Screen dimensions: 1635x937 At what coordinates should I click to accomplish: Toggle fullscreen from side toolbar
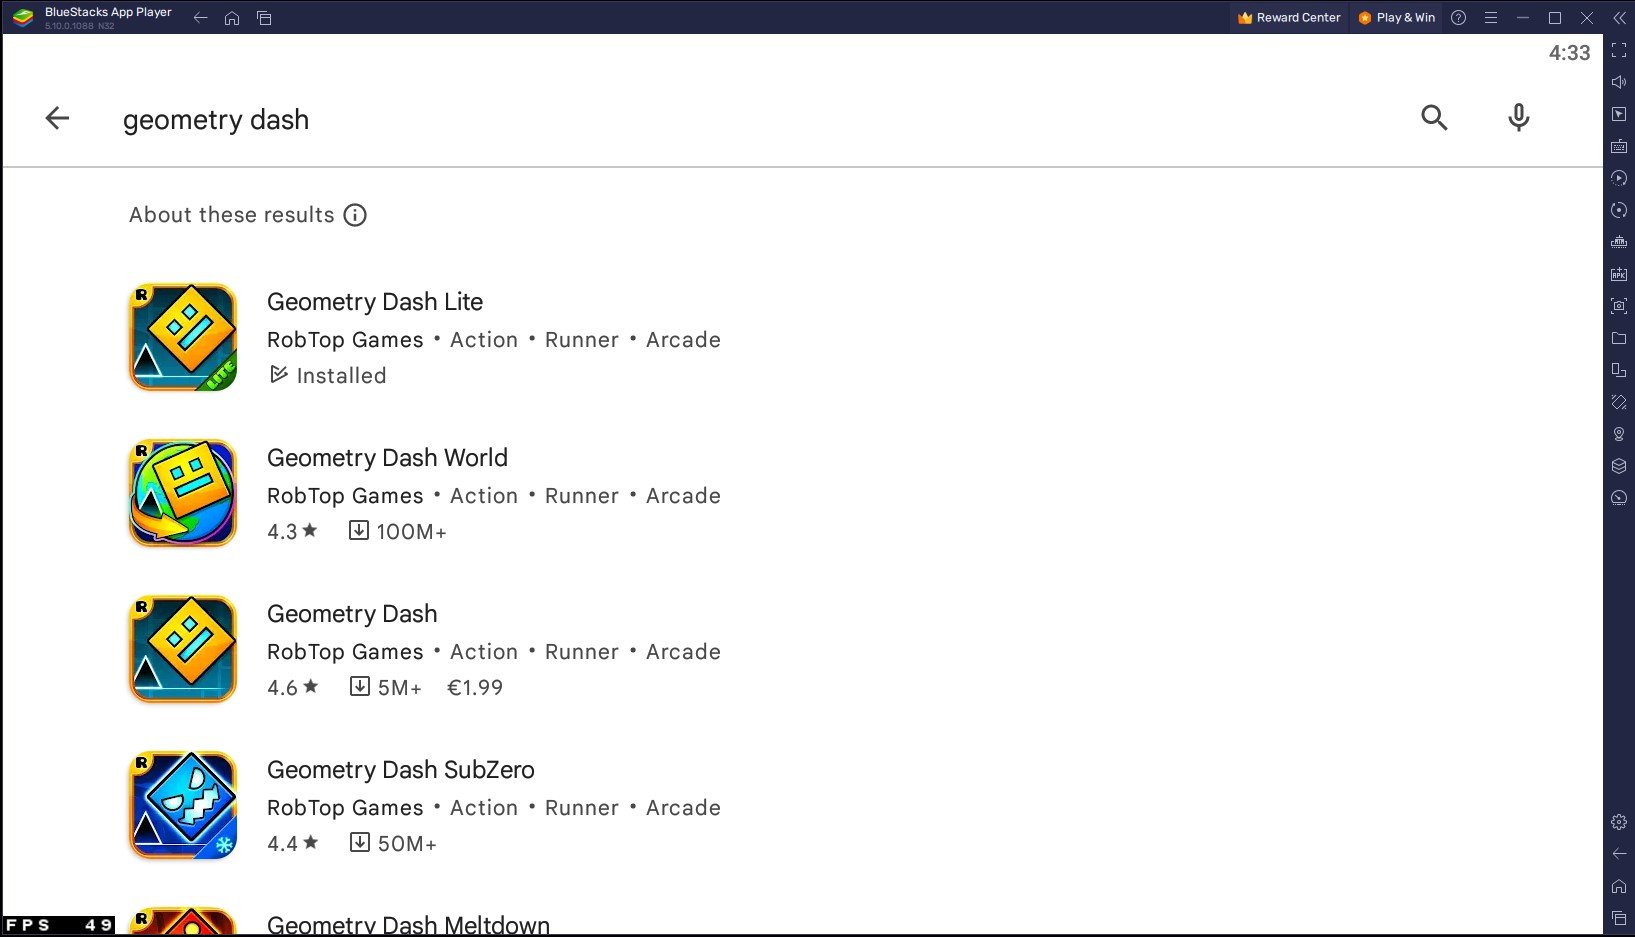click(x=1619, y=50)
